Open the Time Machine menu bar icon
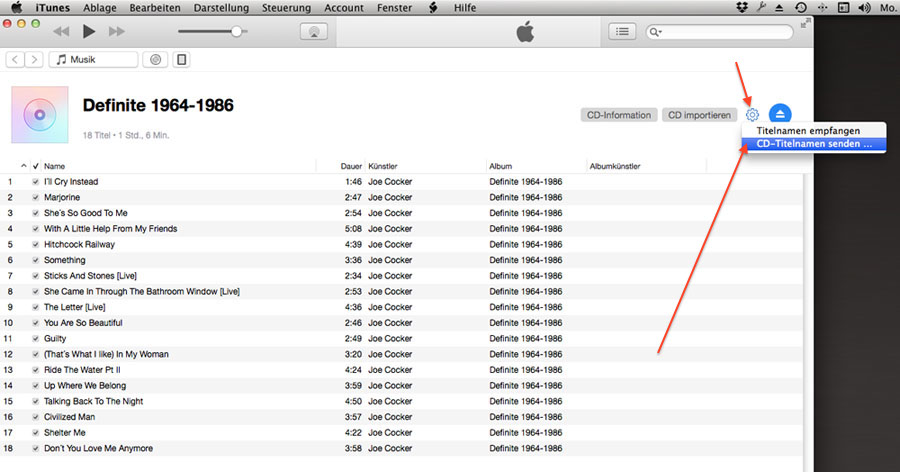The height and width of the screenshot is (472, 900). click(801, 7)
